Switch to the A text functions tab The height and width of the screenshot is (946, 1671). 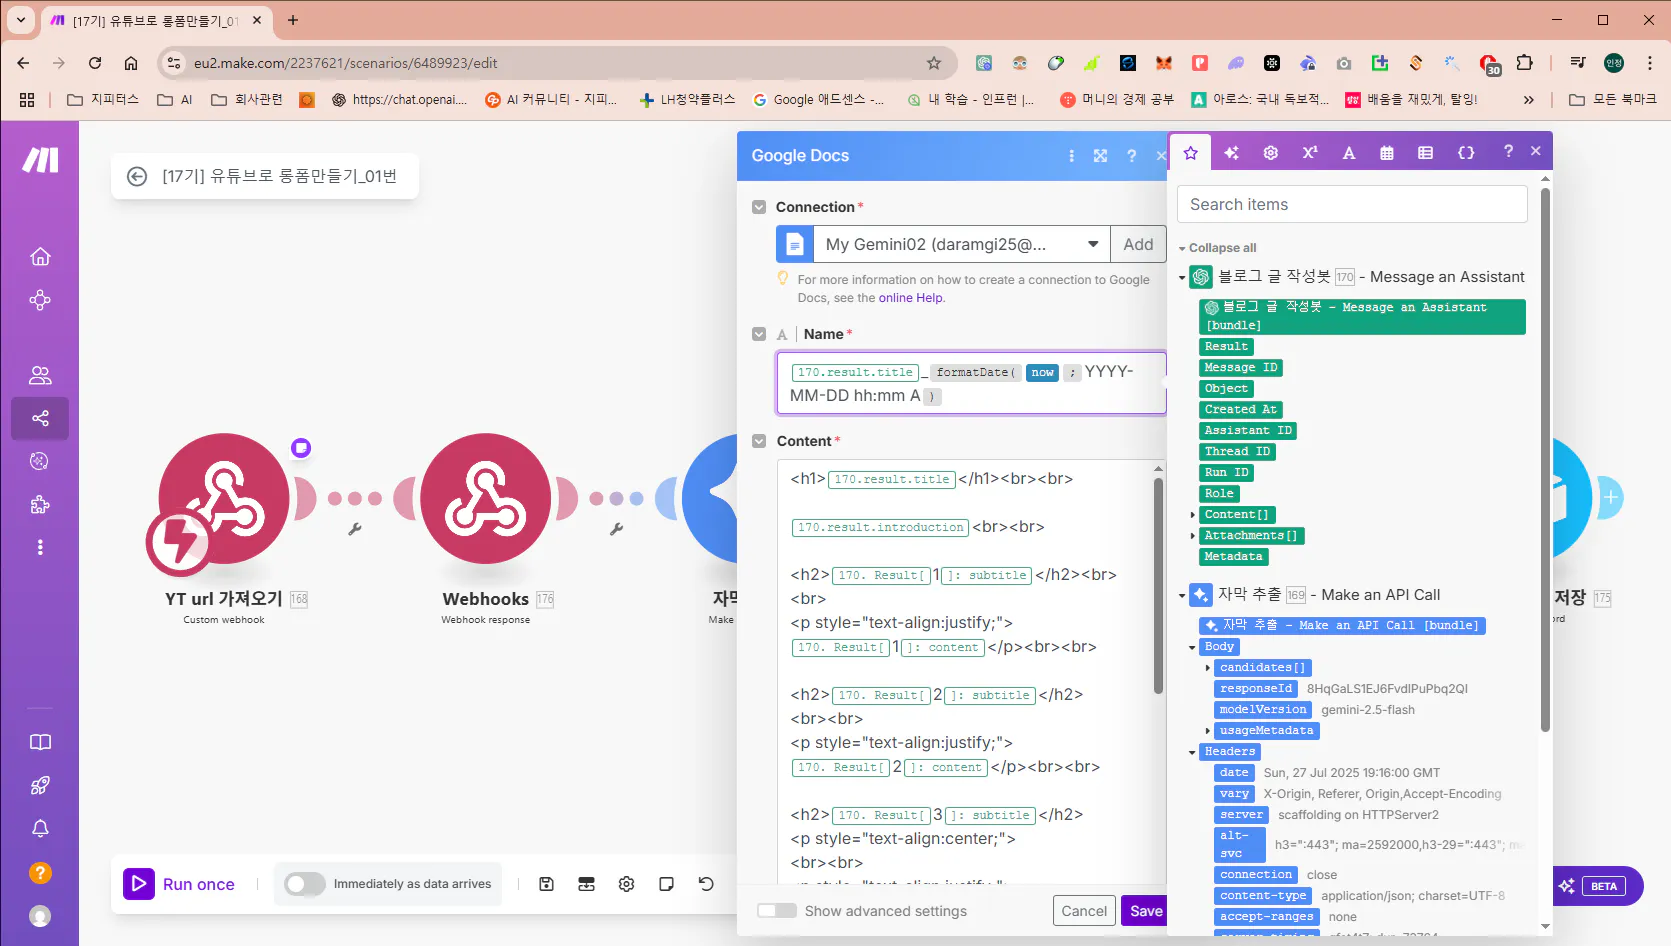click(x=1349, y=153)
